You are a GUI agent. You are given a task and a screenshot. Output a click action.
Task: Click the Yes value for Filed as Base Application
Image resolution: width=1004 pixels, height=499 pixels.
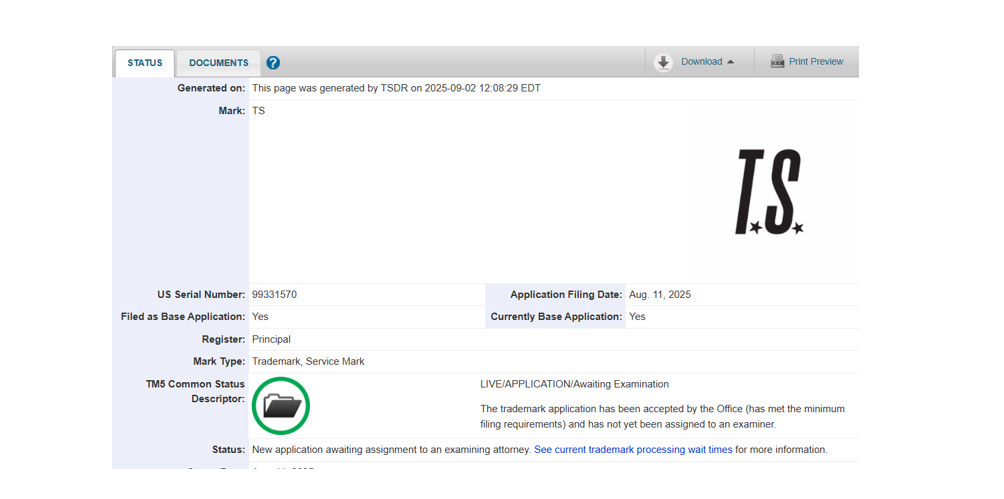tap(260, 317)
